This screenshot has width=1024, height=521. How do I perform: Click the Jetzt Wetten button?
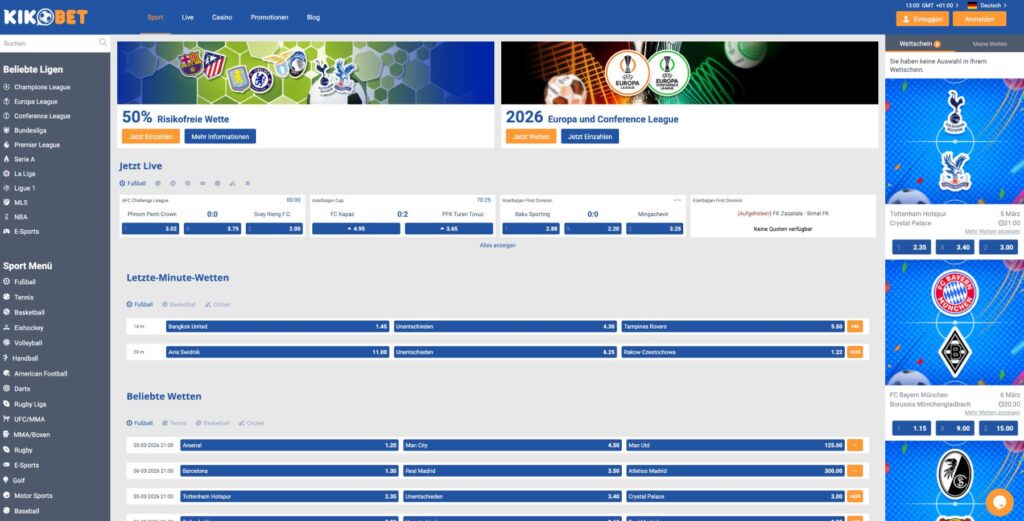click(531, 136)
